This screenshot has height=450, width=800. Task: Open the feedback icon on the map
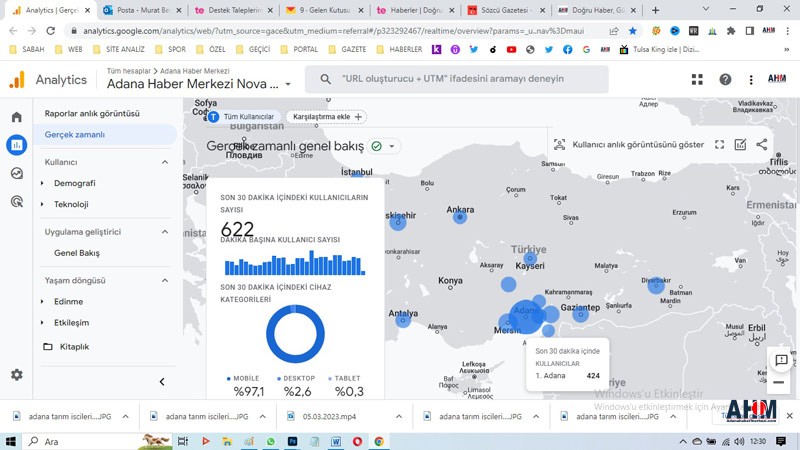(781, 360)
